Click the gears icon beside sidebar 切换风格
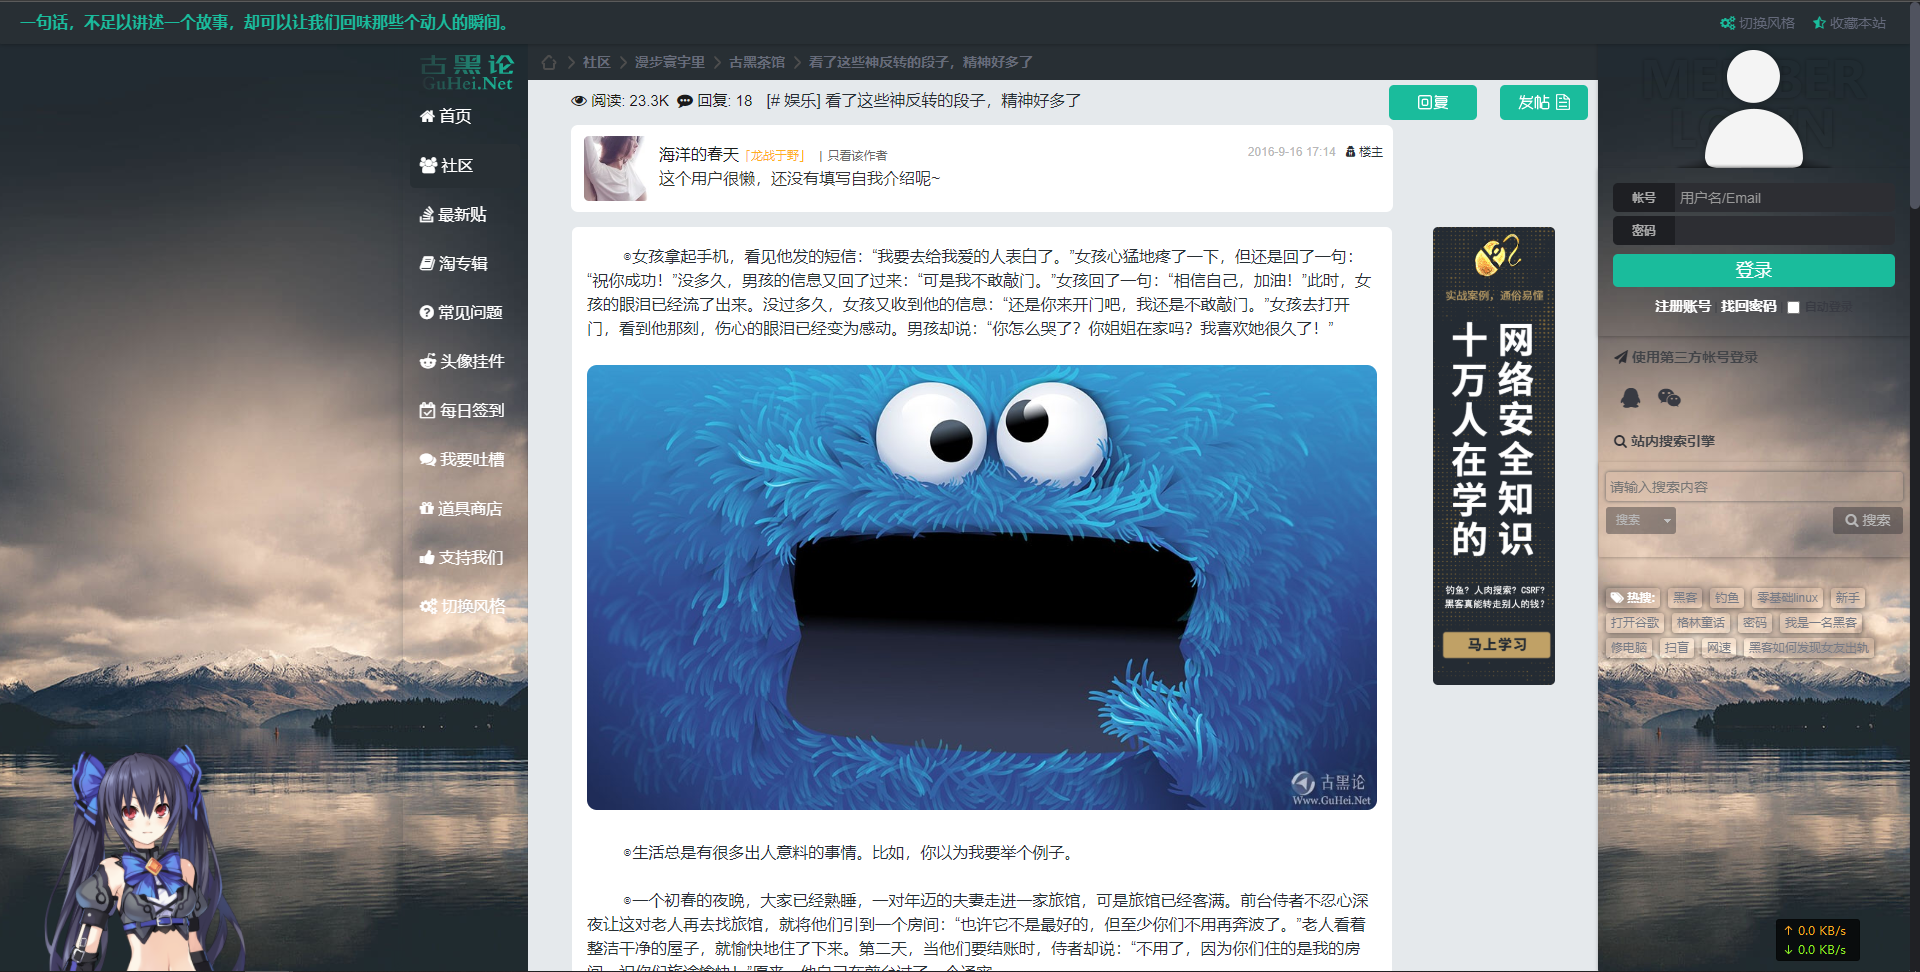The height and width of the screenshot is (972, 1920). pos(428,606)
